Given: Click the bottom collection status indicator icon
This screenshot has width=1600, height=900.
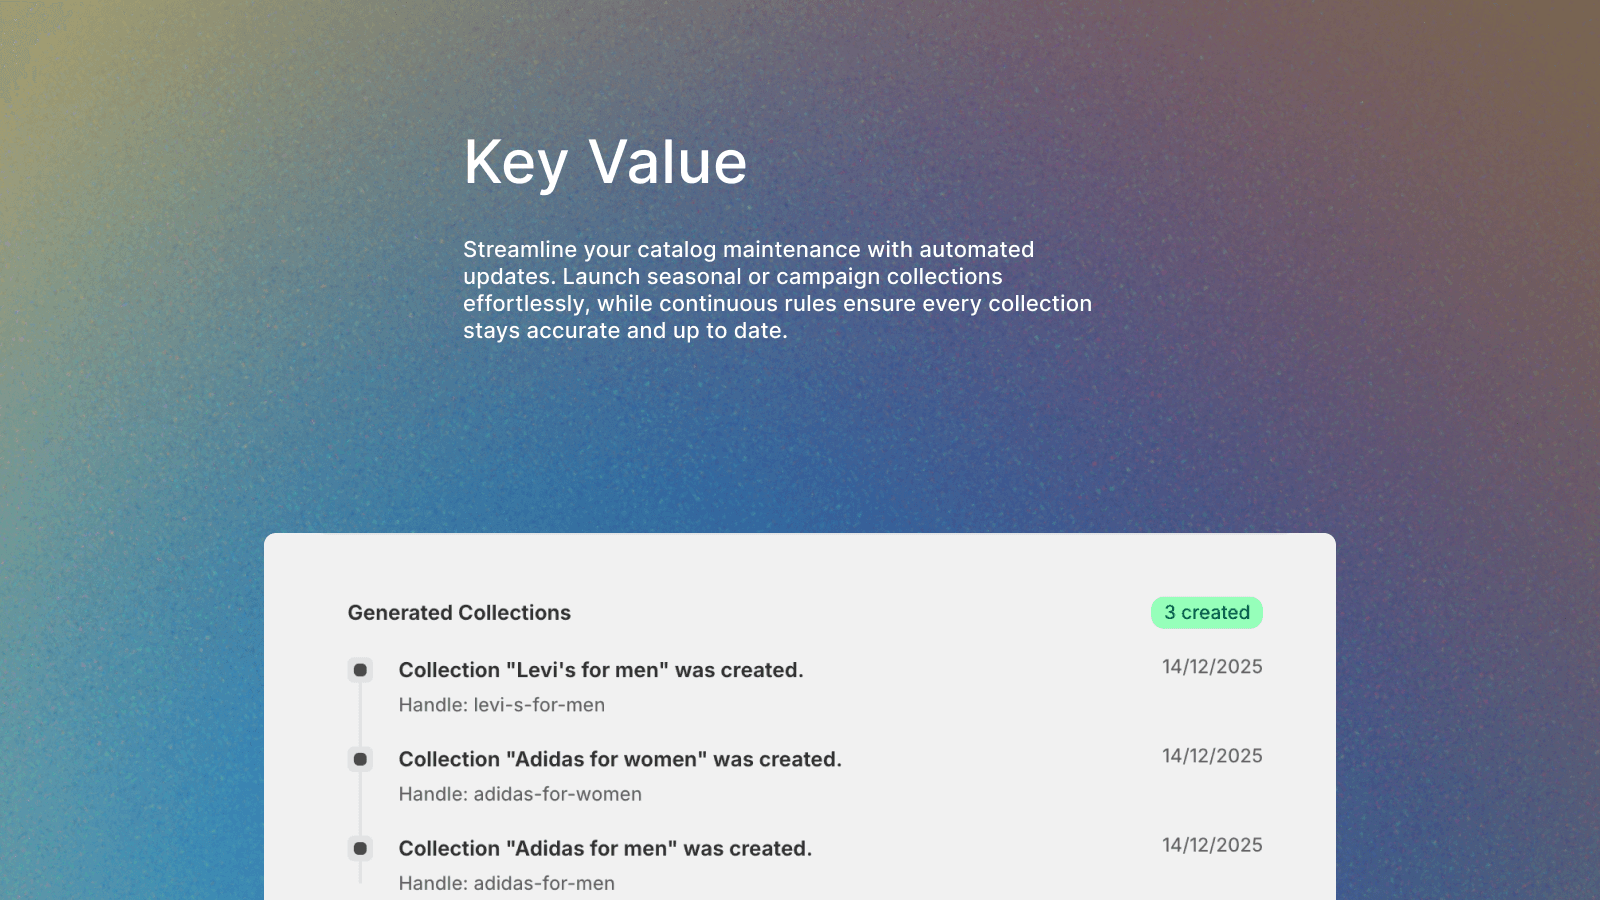Looking at the screenshot, I should (360, 848).
